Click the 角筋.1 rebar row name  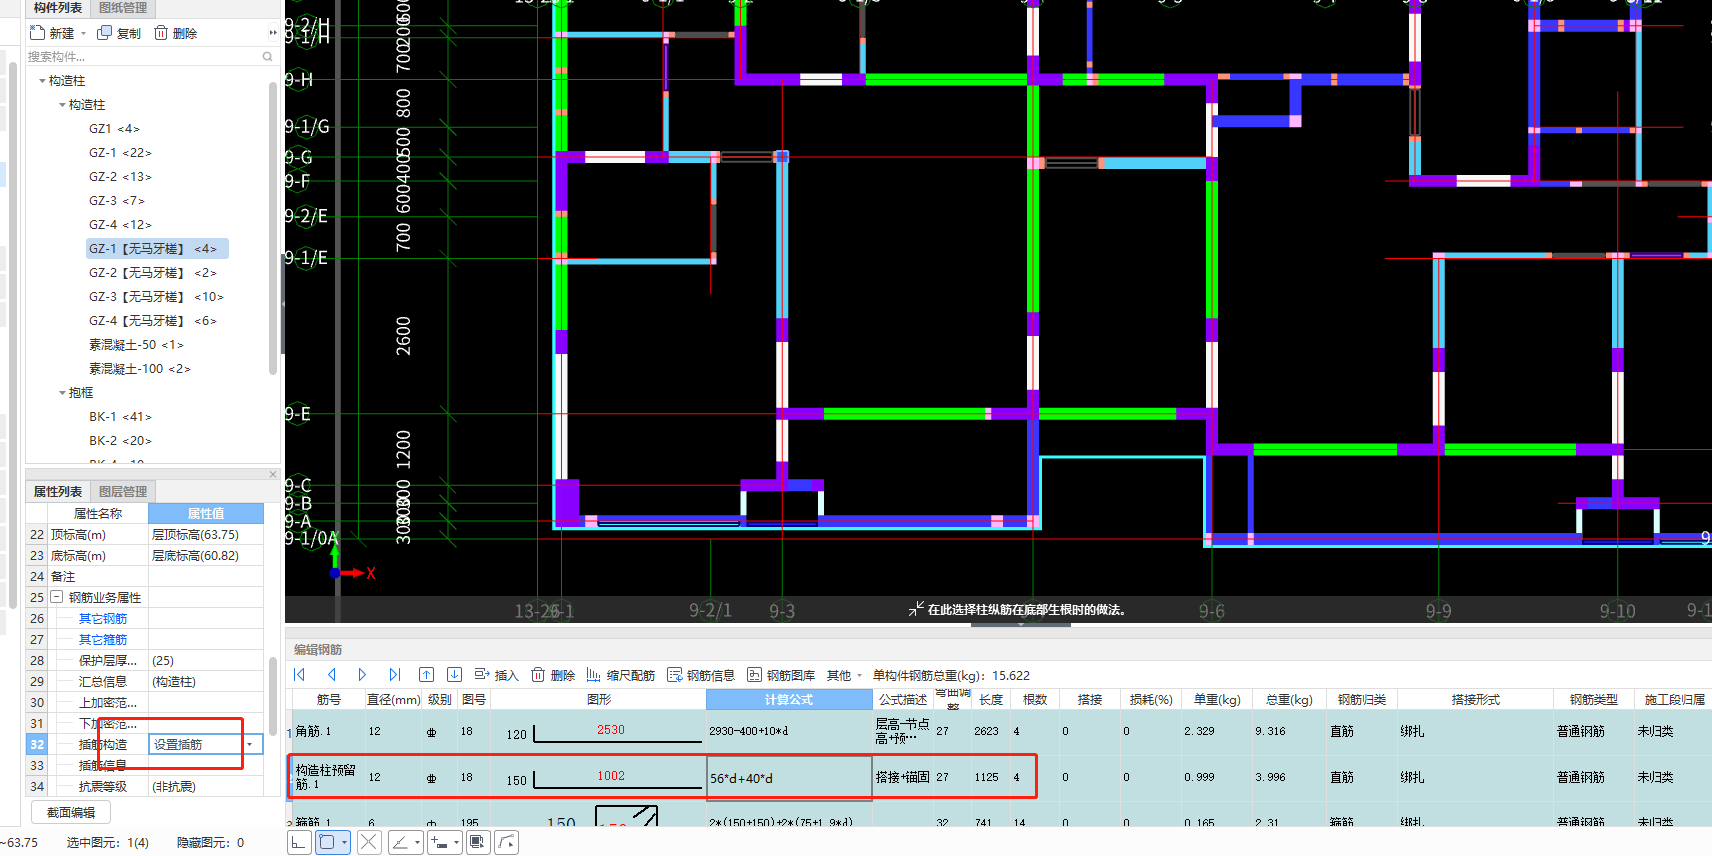326,731
